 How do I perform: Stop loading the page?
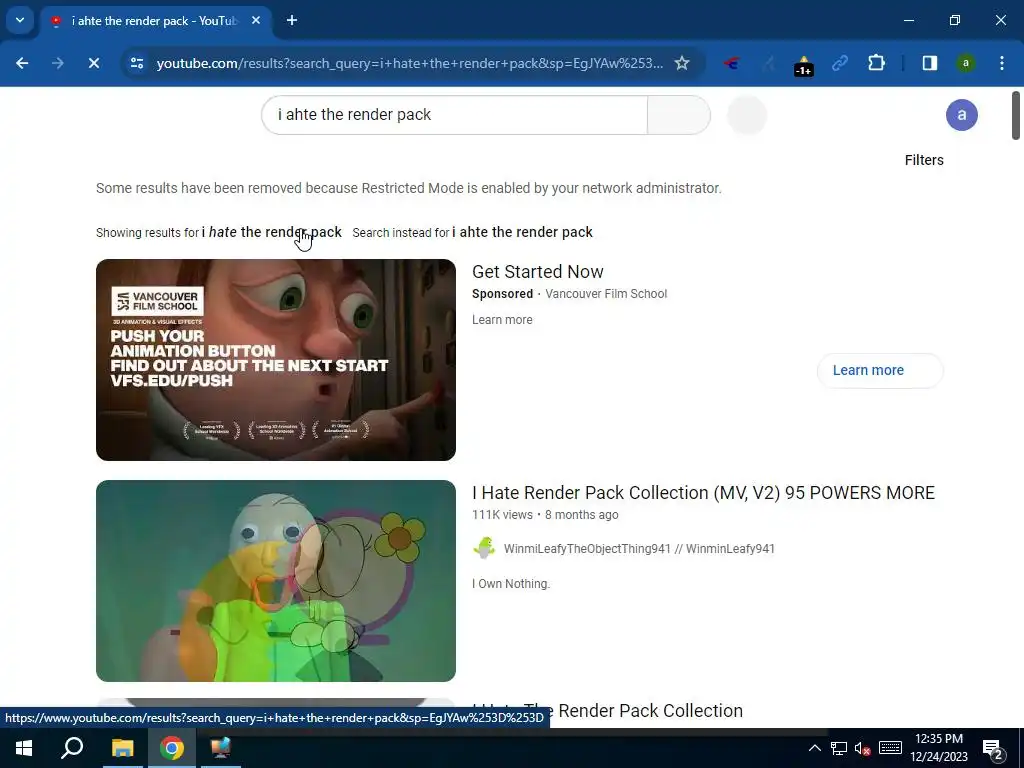pyautogui.click(x=93, y=63)
